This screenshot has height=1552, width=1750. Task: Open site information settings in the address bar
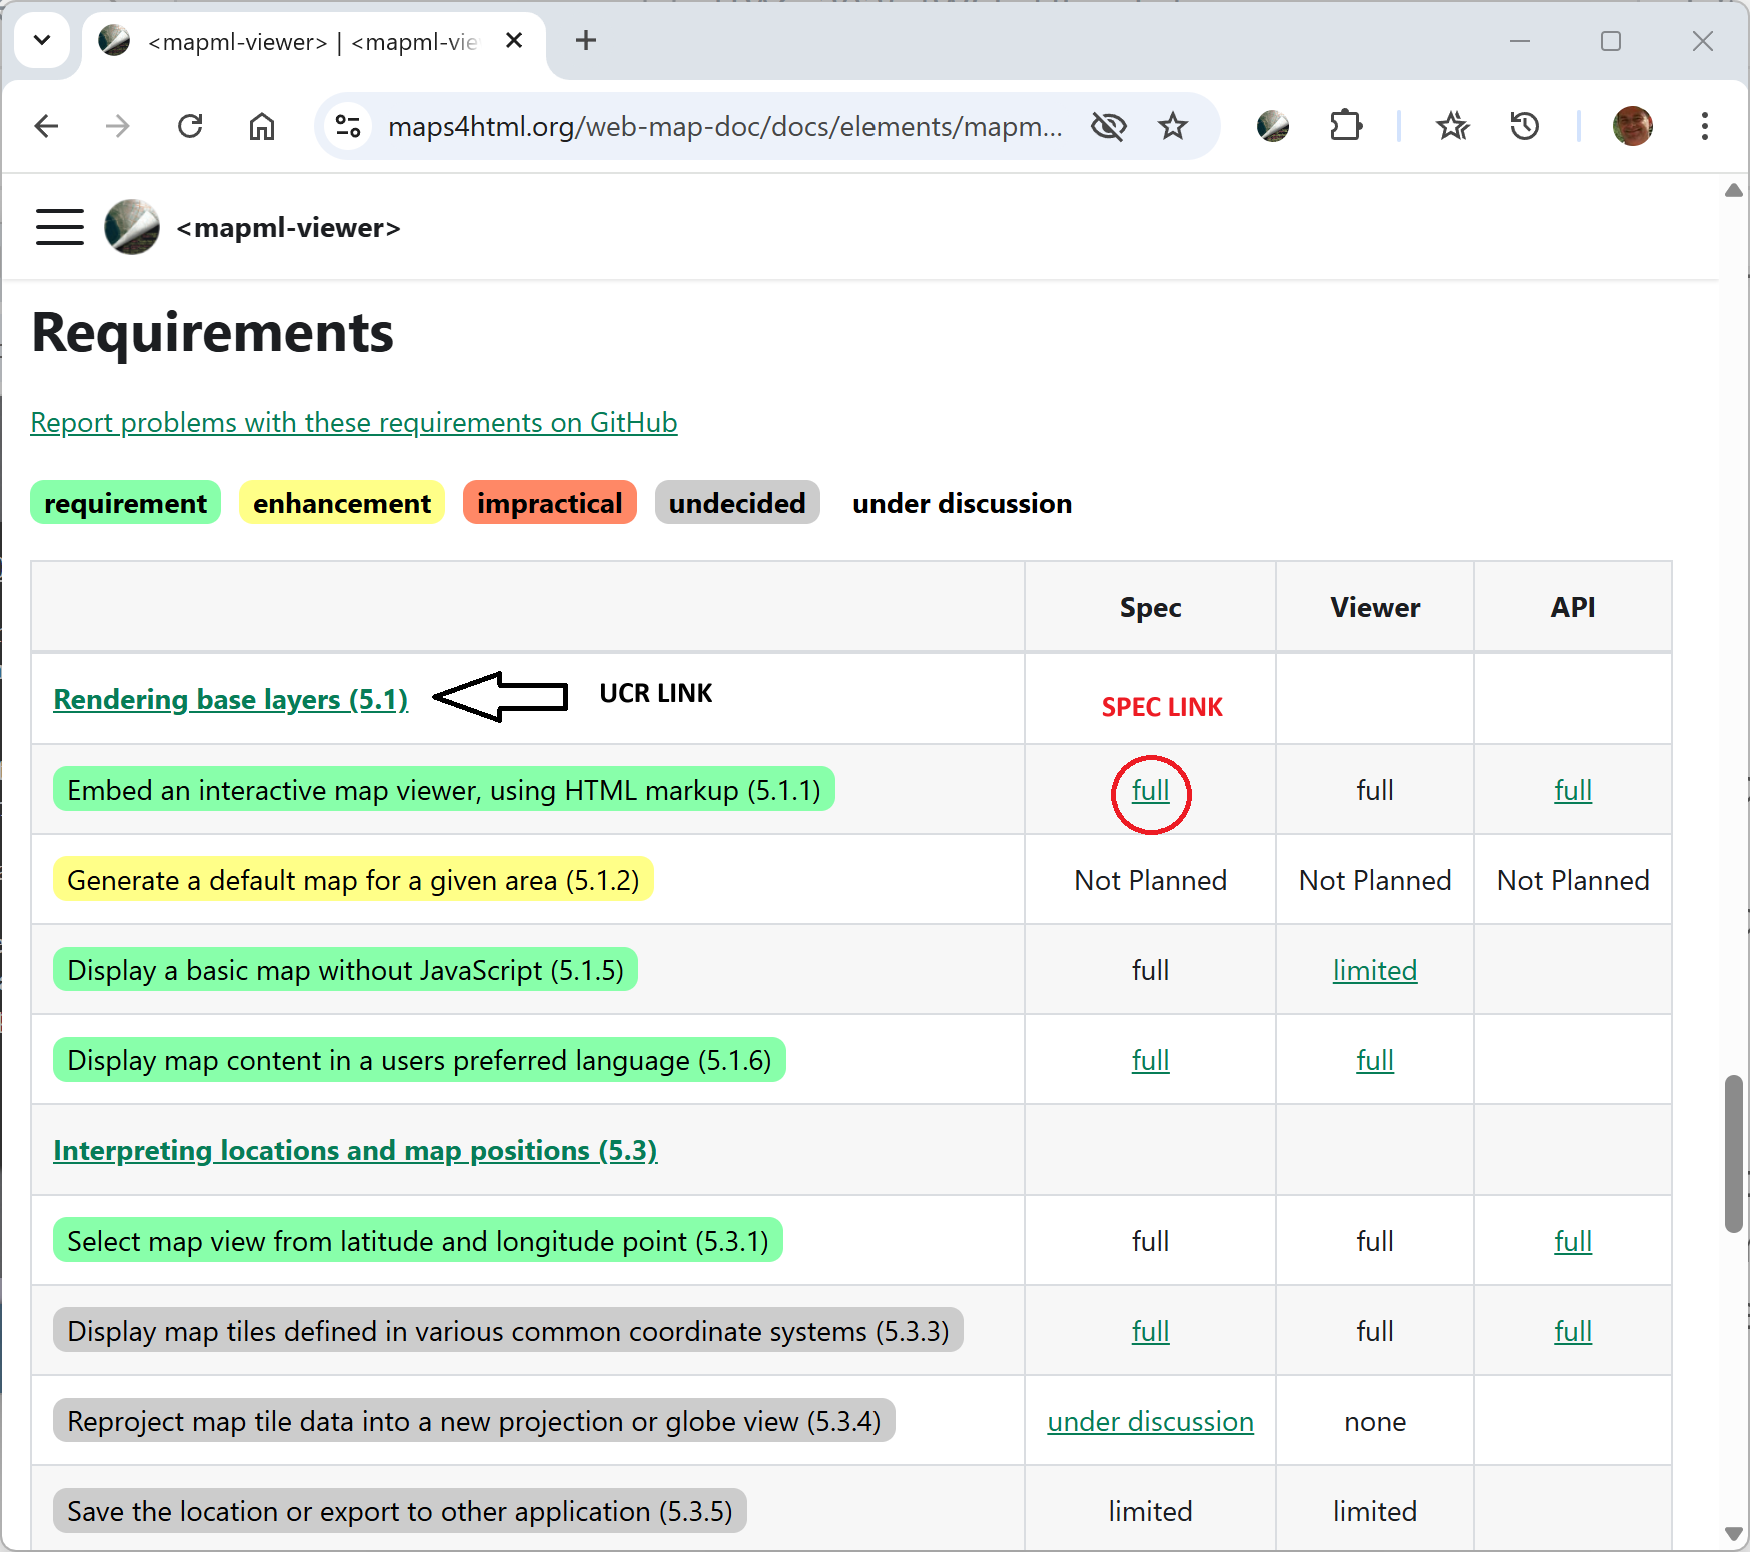347,126
